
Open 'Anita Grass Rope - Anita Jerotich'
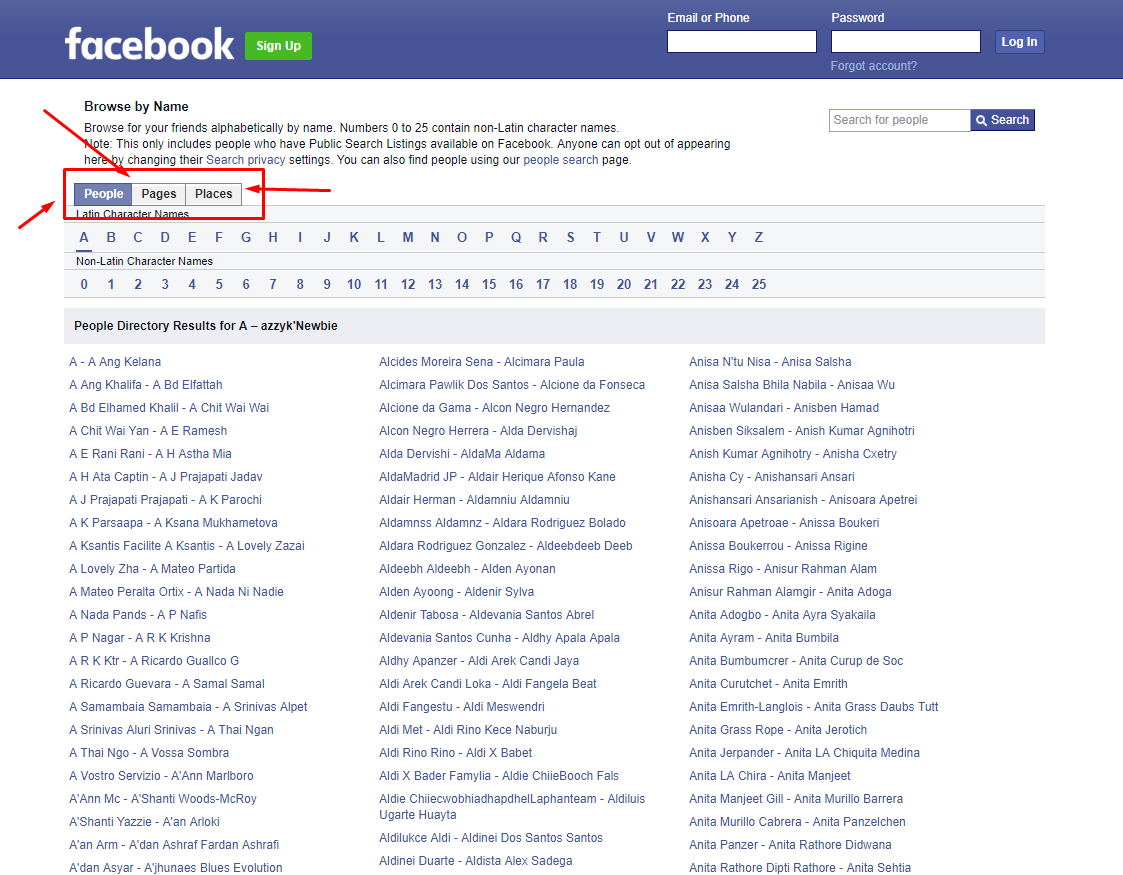point(778,730)
